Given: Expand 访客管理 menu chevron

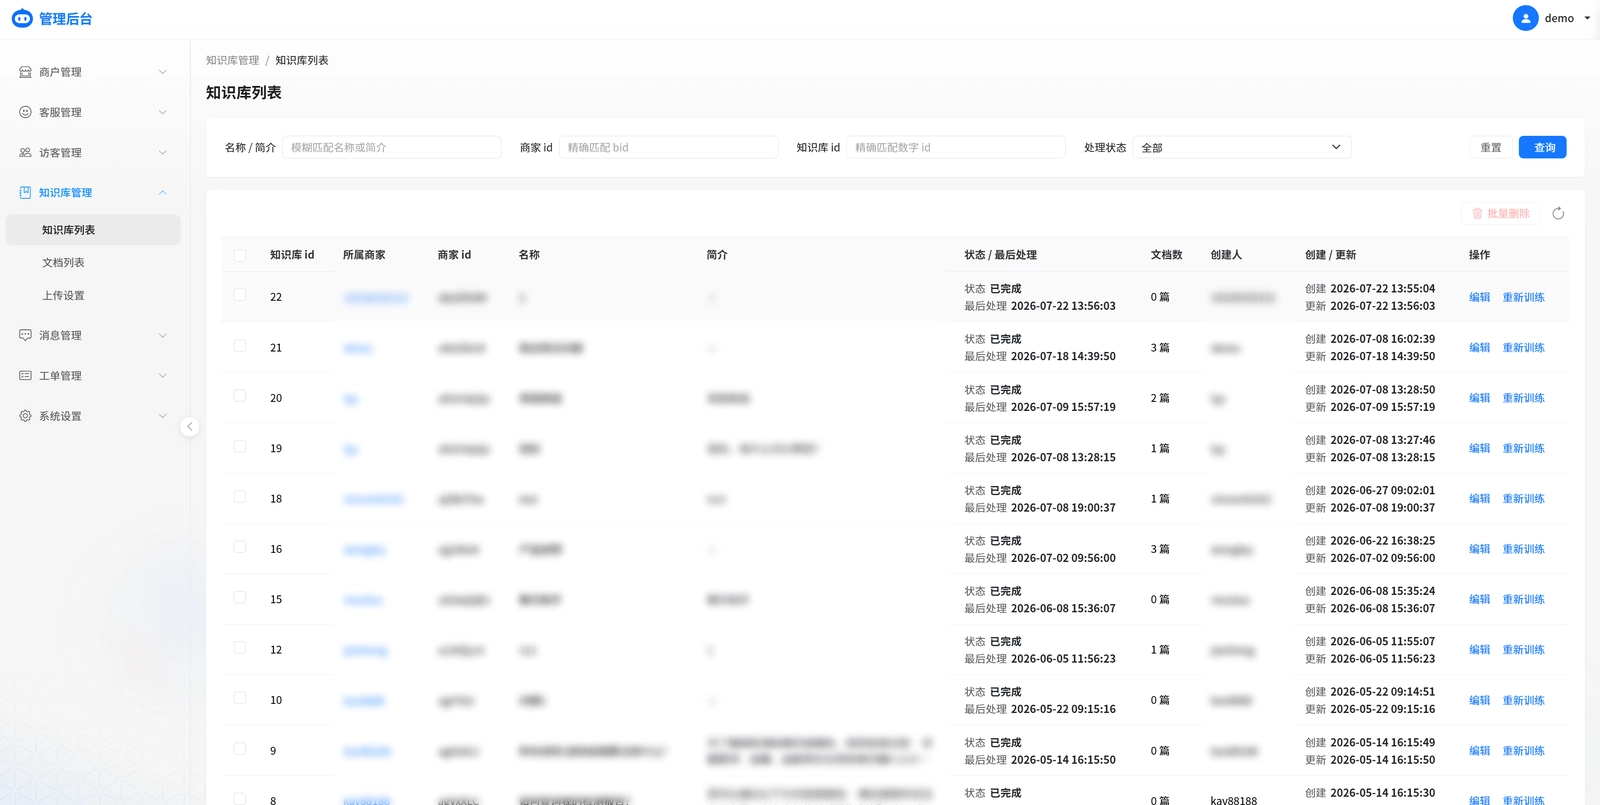Looking at the screenshot, I should pyautogui.click(x=163, y=153).
